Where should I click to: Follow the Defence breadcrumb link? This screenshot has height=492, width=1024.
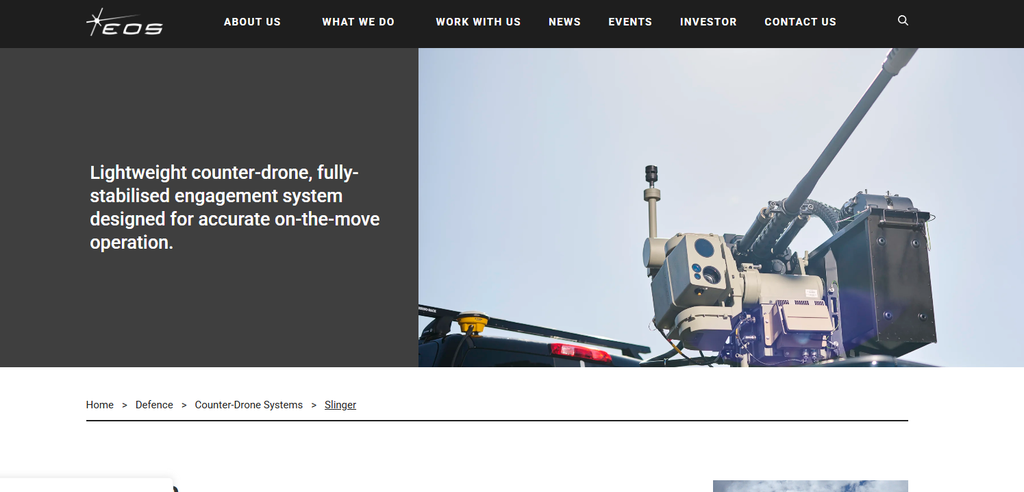coord(154,405)
